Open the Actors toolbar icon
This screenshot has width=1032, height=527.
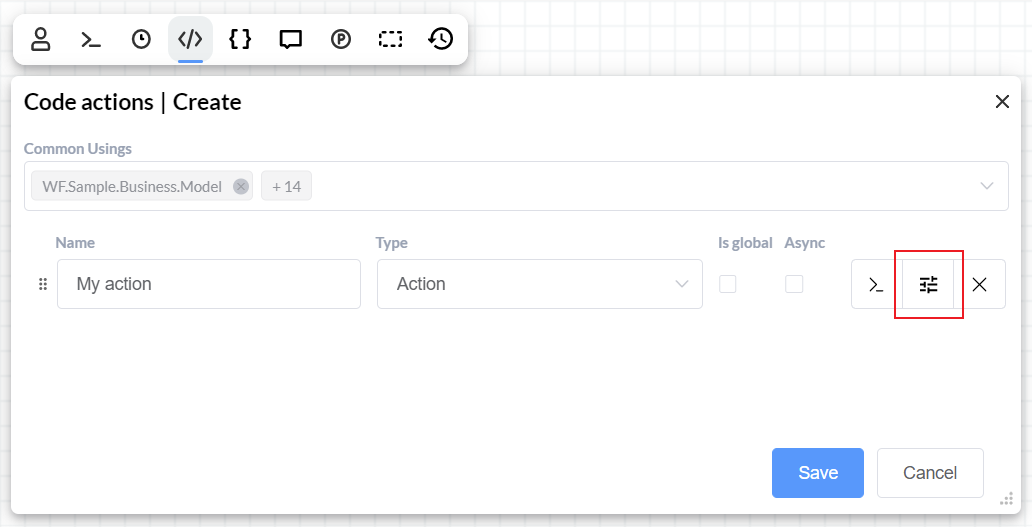[x=41, y=39]
